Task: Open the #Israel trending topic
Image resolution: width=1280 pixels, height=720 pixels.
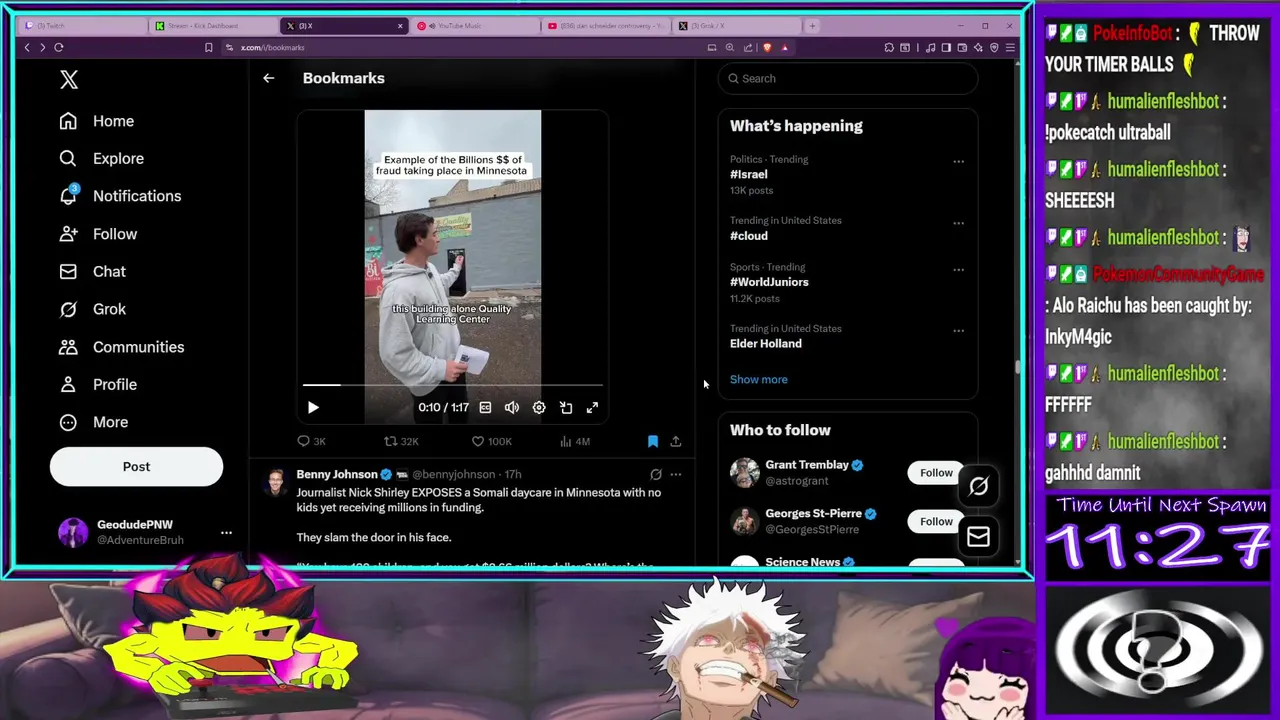Action: tap(749, 174)
